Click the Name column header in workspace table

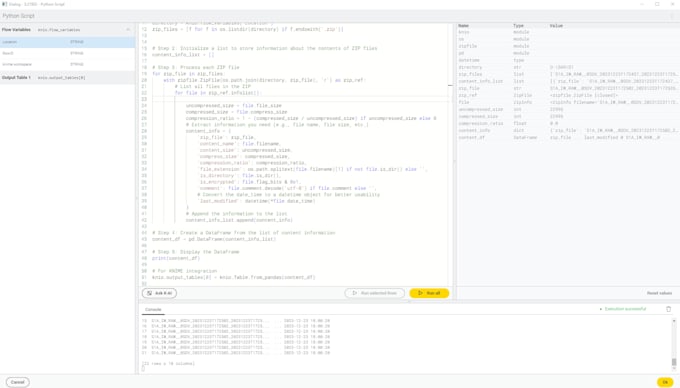pos(464,26)
